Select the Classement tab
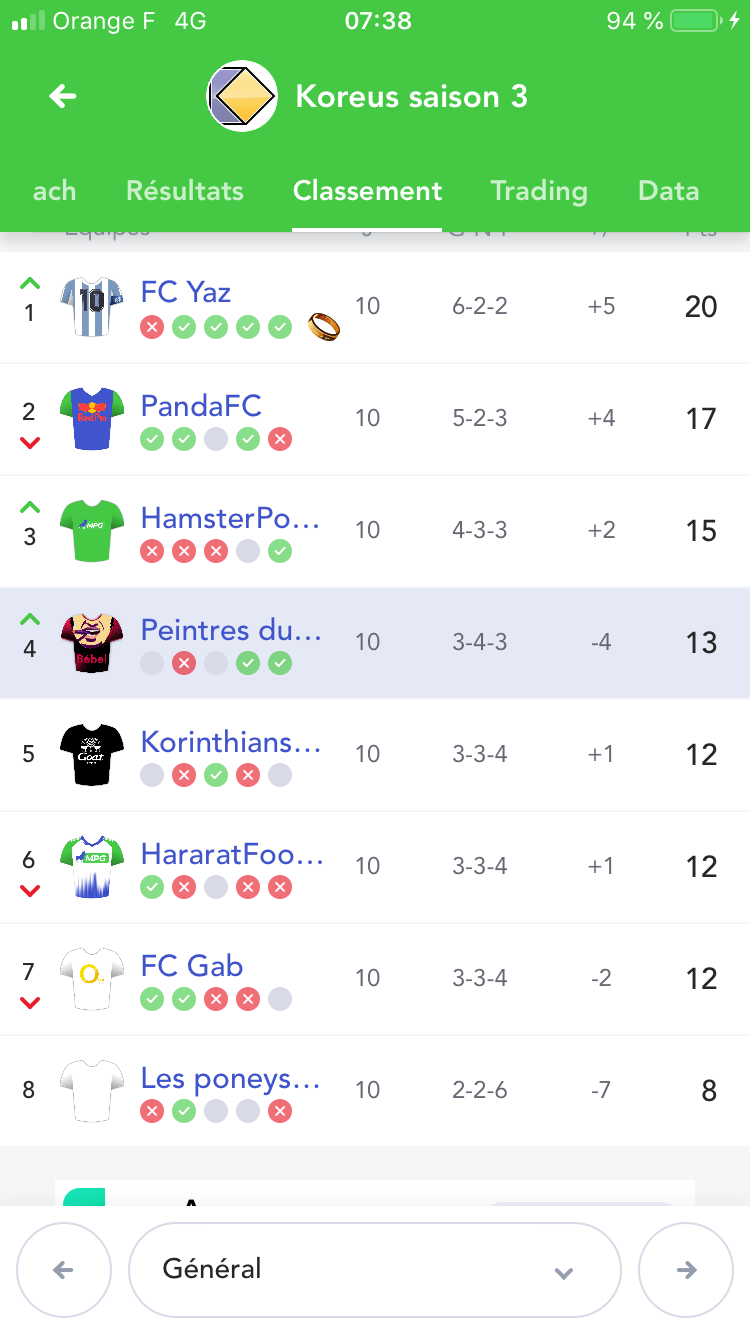Screen dimensions: 750x1334 pos(367,191)
